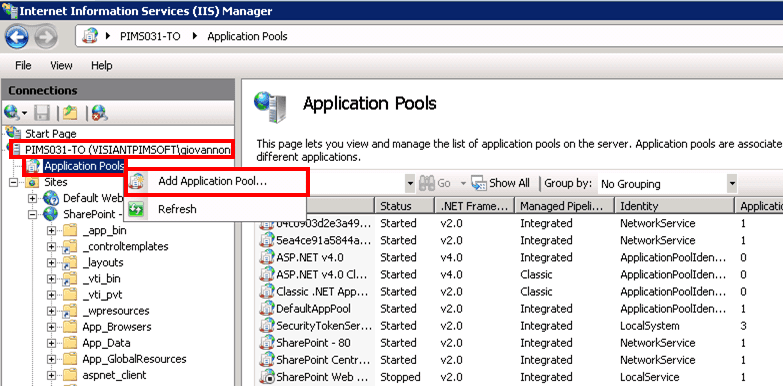Open the View menu

click(61, 65)
